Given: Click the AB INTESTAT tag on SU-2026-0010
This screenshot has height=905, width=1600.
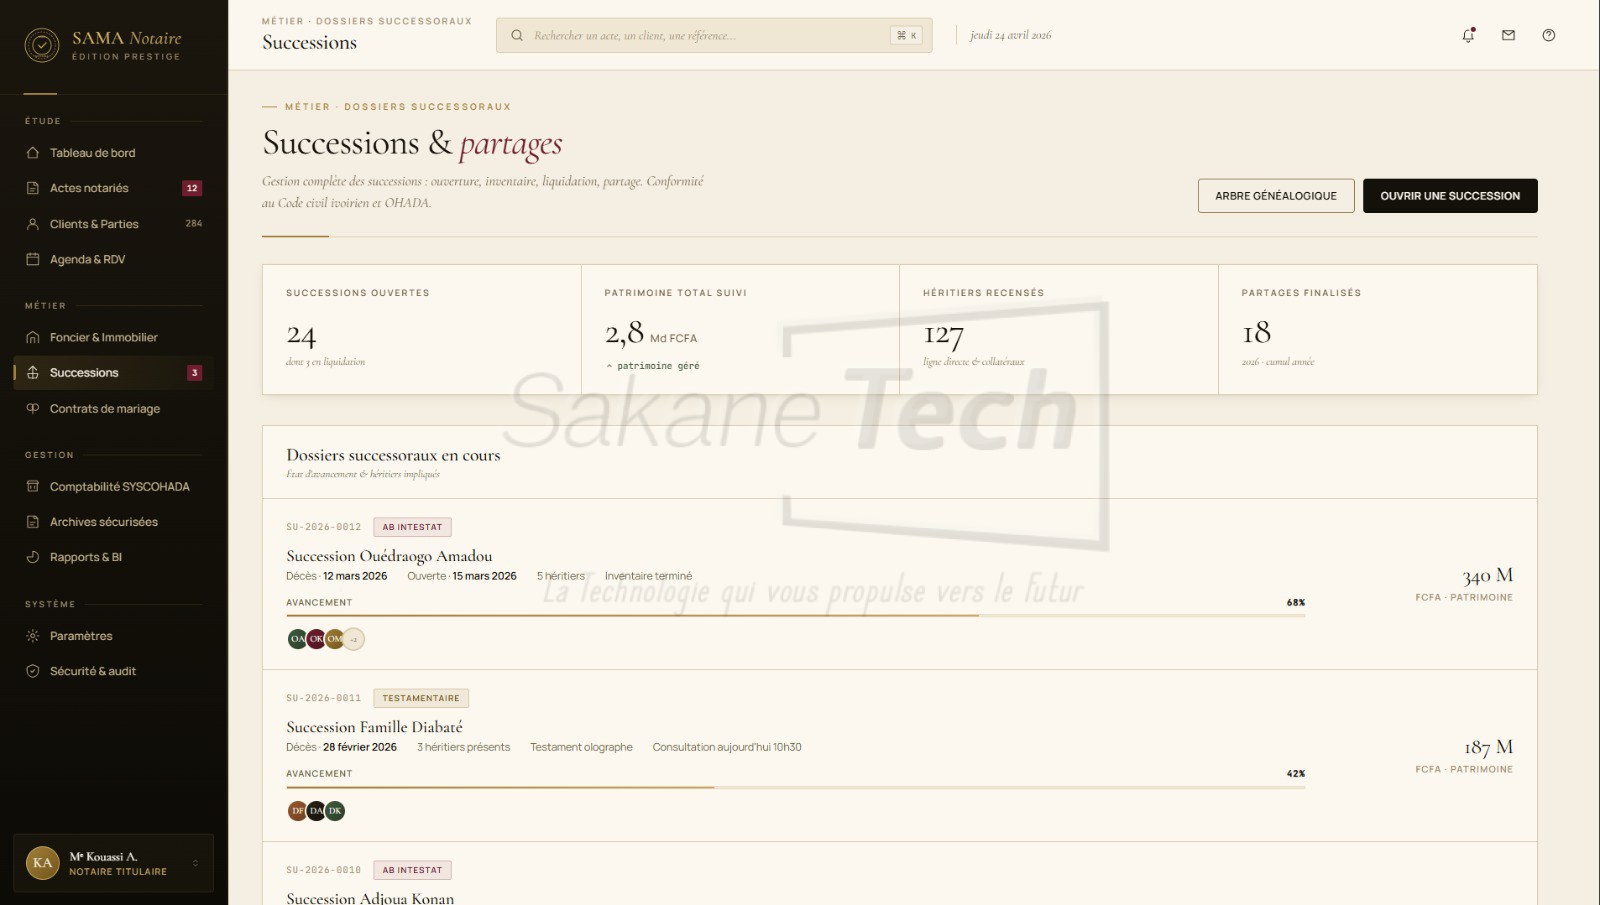Looking at the screenshot, I should coord(412,870).
